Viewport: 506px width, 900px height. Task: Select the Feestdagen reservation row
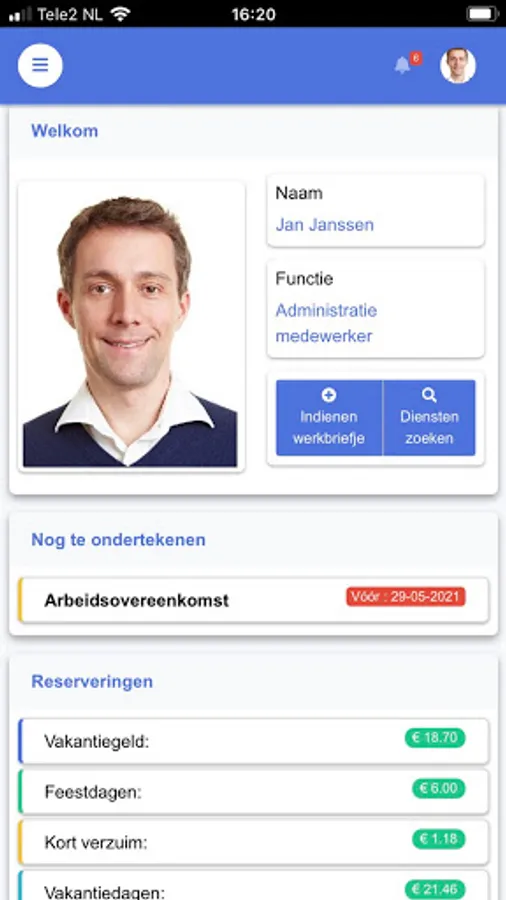(x=254, y=792)
